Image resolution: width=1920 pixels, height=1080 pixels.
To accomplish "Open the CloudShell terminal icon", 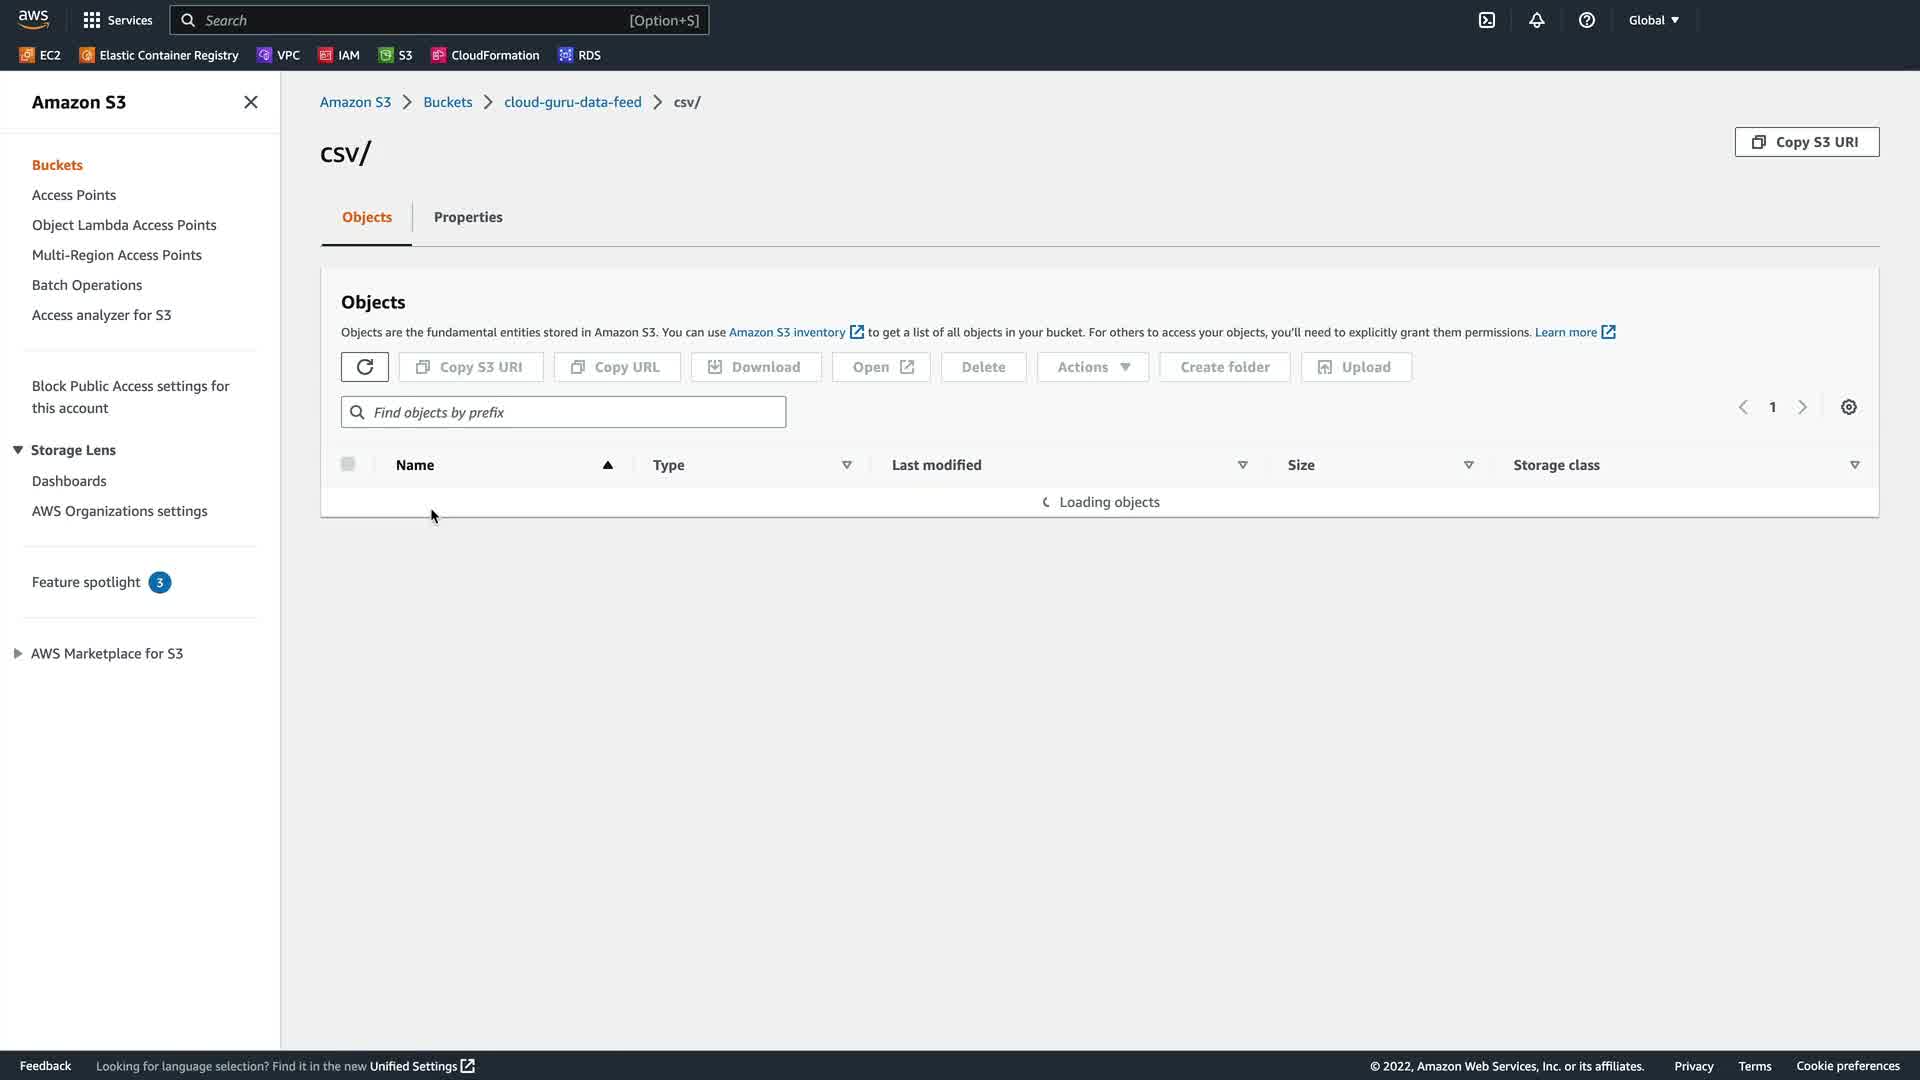I will click(1487, 20).
